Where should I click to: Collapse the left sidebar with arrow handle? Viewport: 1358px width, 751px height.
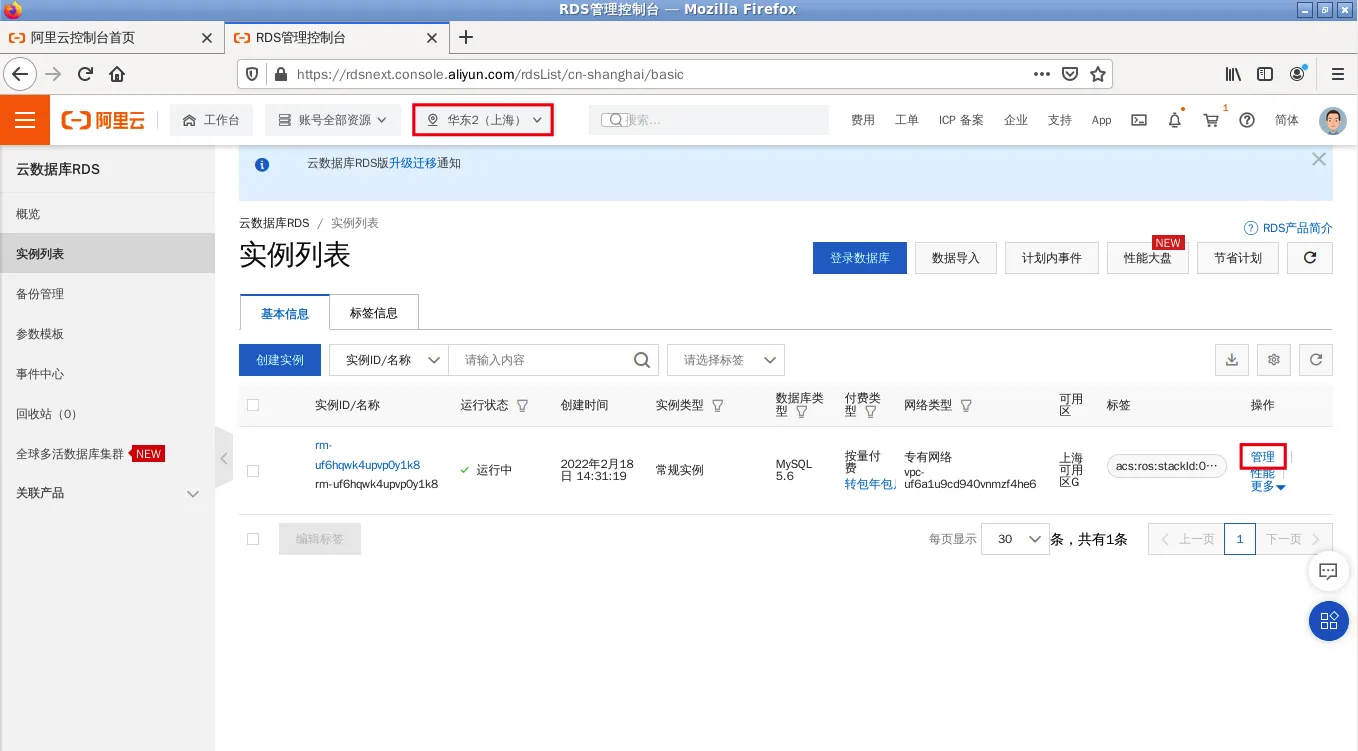tap(224, 458)
